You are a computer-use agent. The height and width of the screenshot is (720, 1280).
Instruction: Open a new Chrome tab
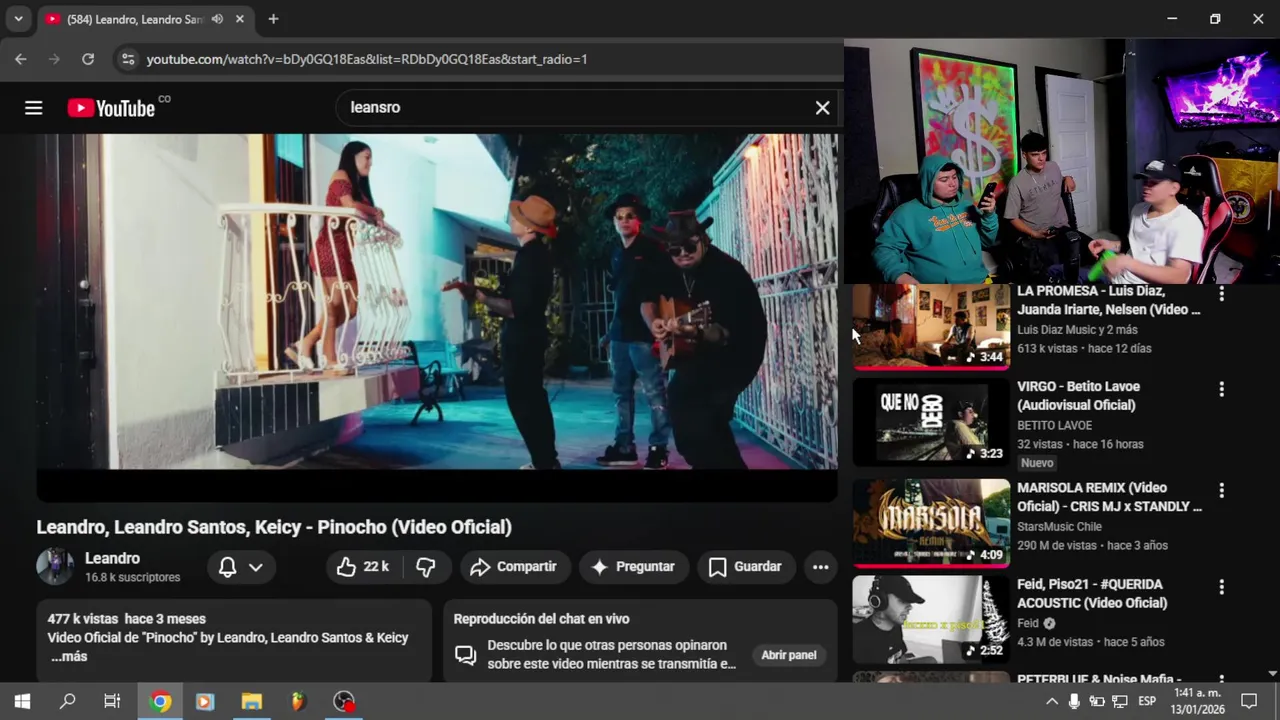tap(273, 19)
